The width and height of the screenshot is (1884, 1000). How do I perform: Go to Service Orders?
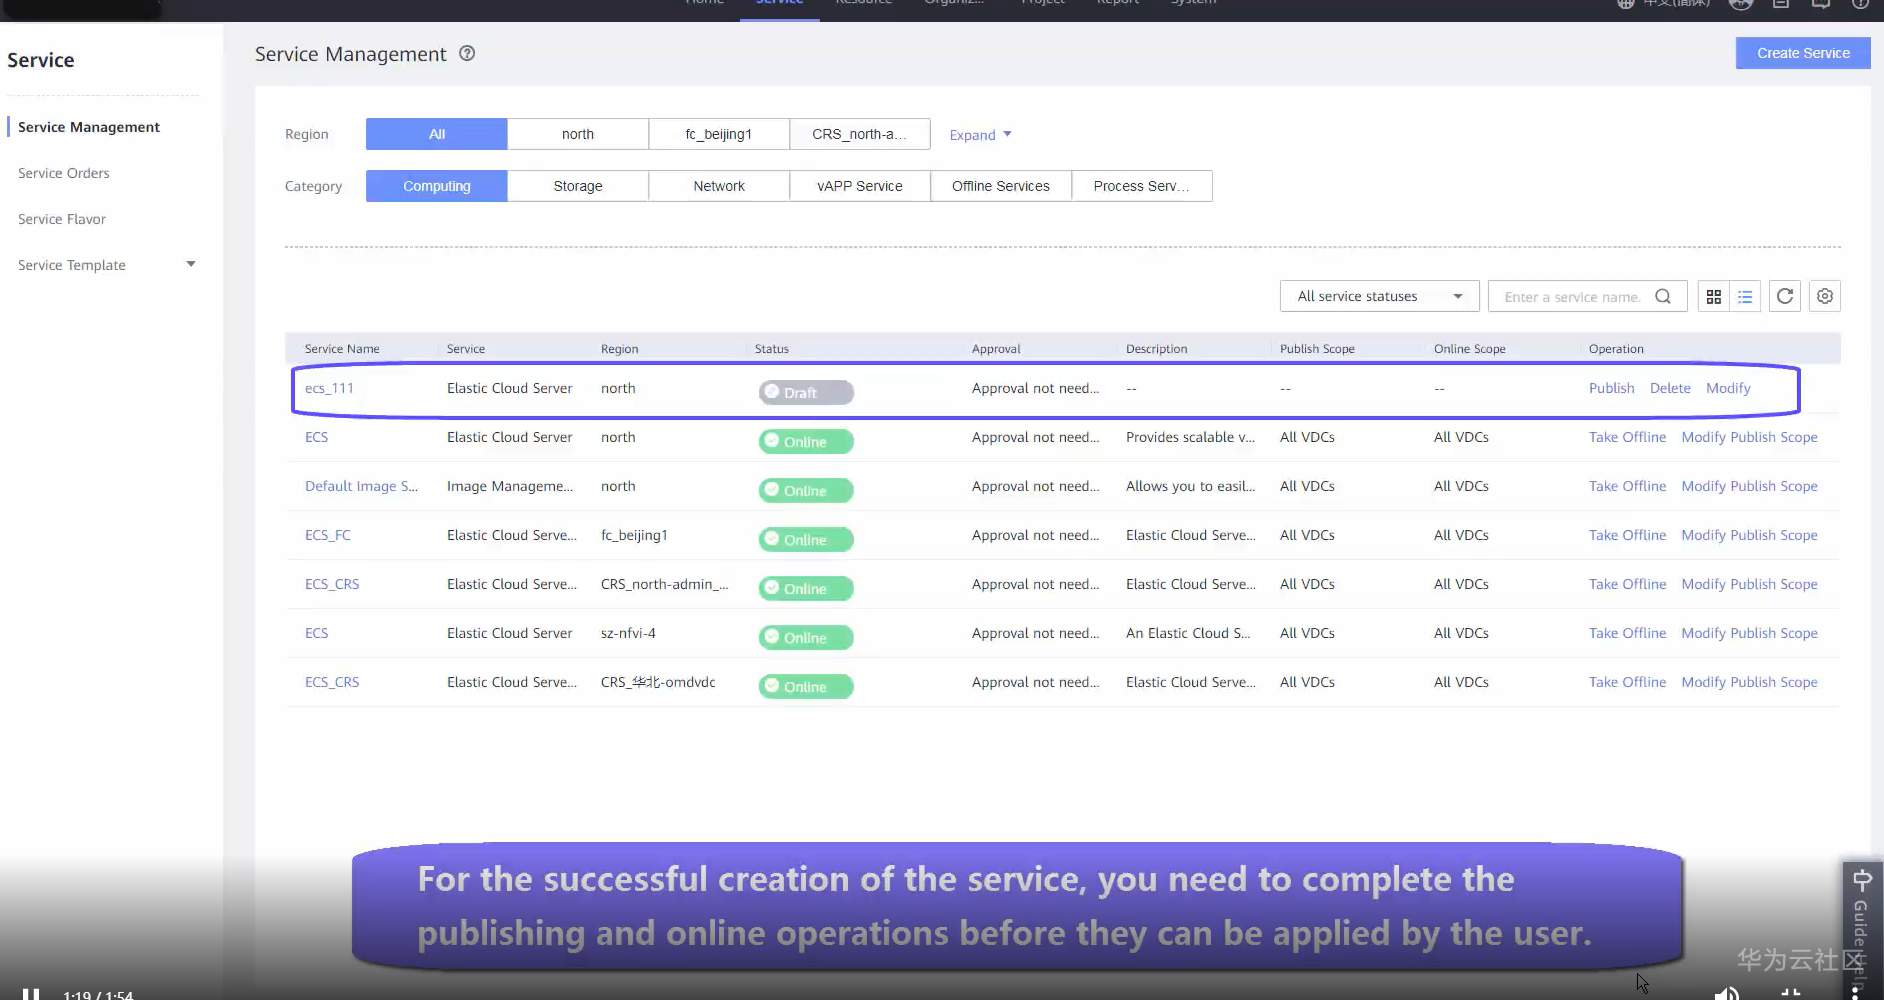(64, 173)
